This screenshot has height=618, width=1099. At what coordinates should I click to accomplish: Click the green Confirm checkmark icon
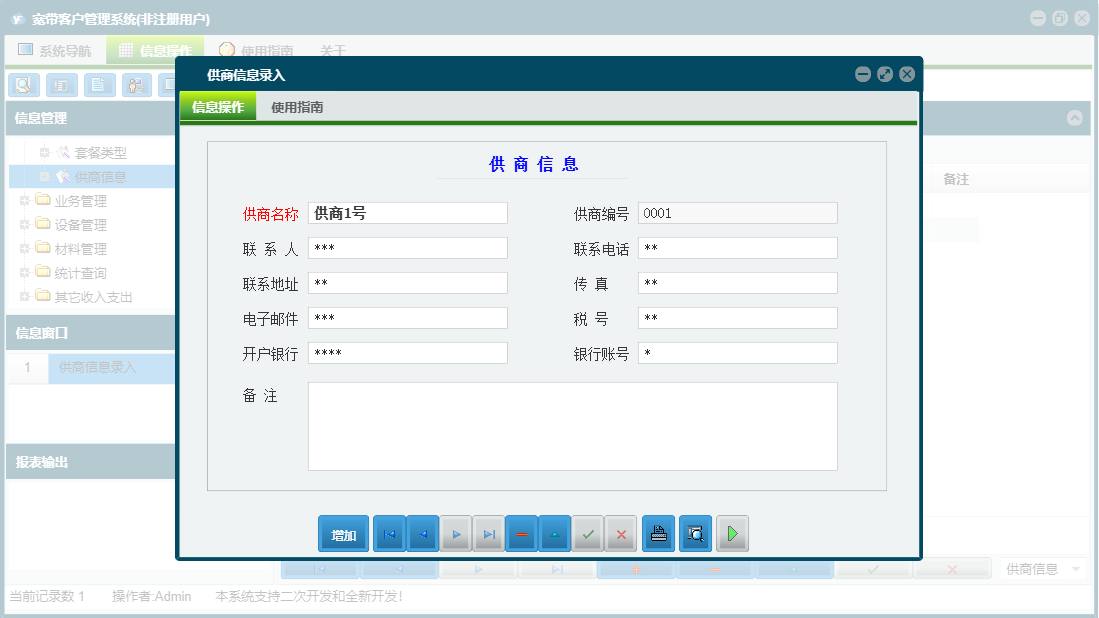coord(587,533)
